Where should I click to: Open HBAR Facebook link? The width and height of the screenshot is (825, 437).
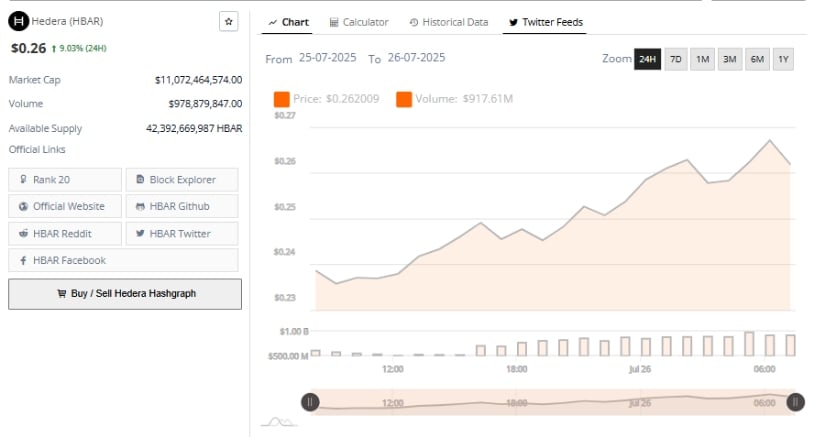123,260
